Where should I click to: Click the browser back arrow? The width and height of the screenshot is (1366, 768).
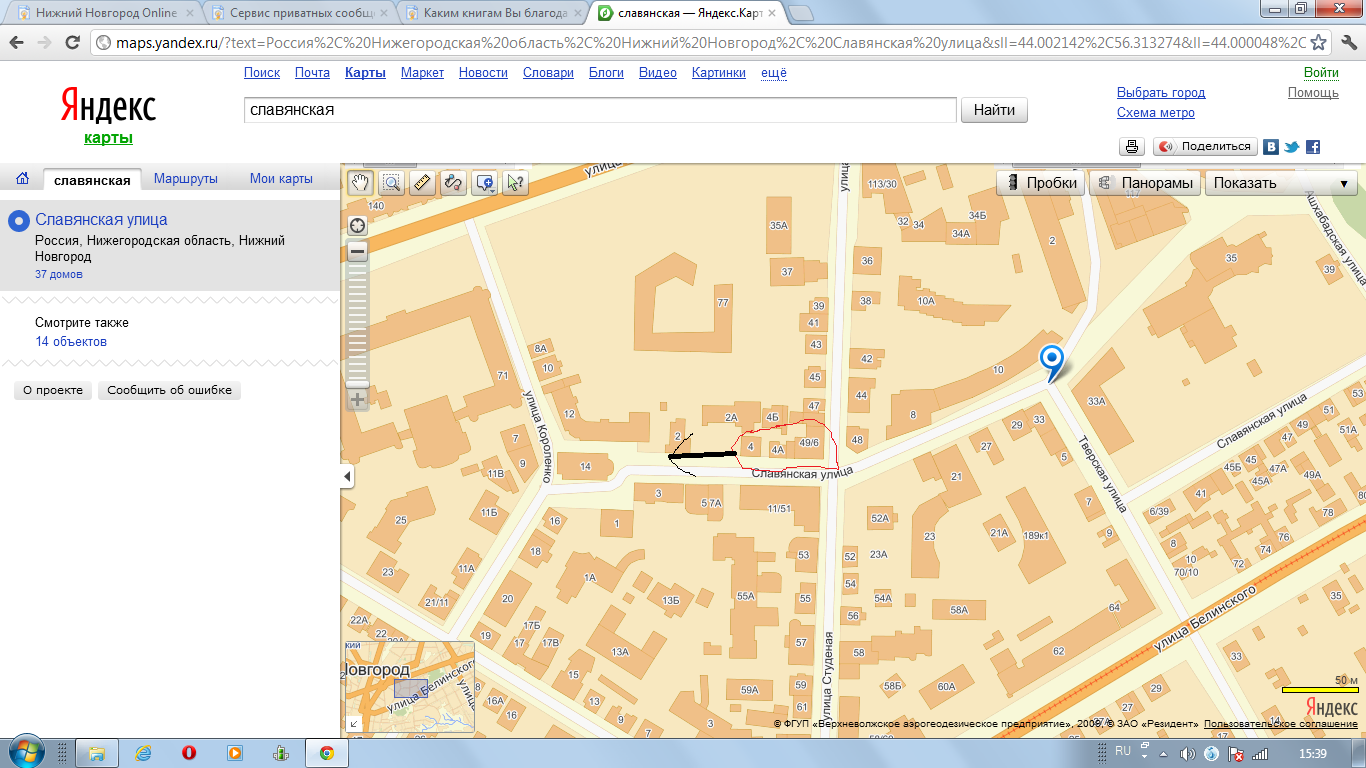click(17, 43)
